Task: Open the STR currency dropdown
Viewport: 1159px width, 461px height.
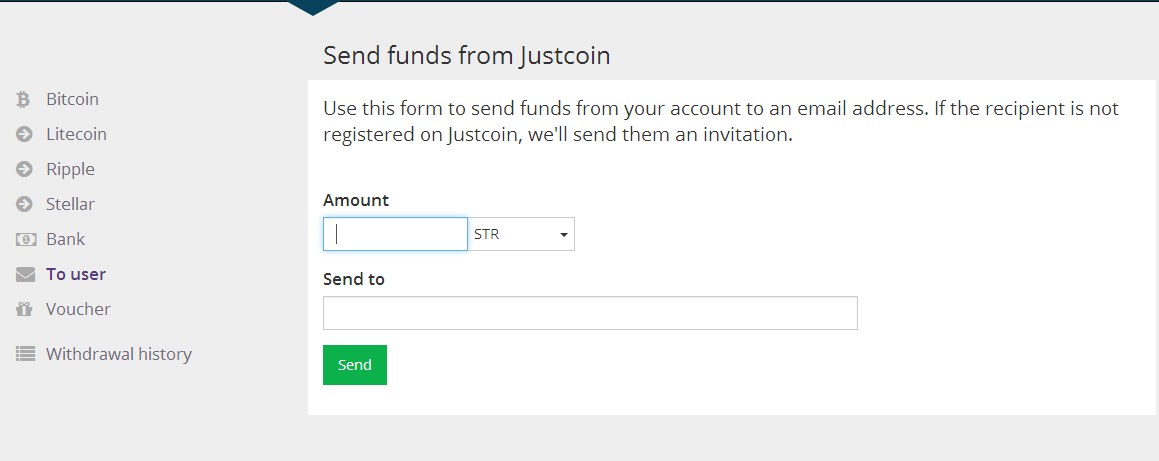Action: click(521, 235)
